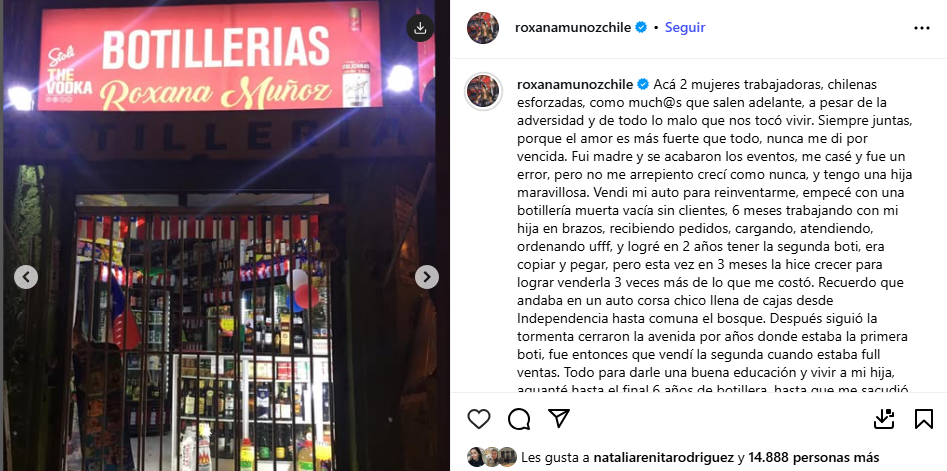Open comments with the speech bubble icon
Image resolution: width=947 pixels, height=471 pixels.
(519, 418)
